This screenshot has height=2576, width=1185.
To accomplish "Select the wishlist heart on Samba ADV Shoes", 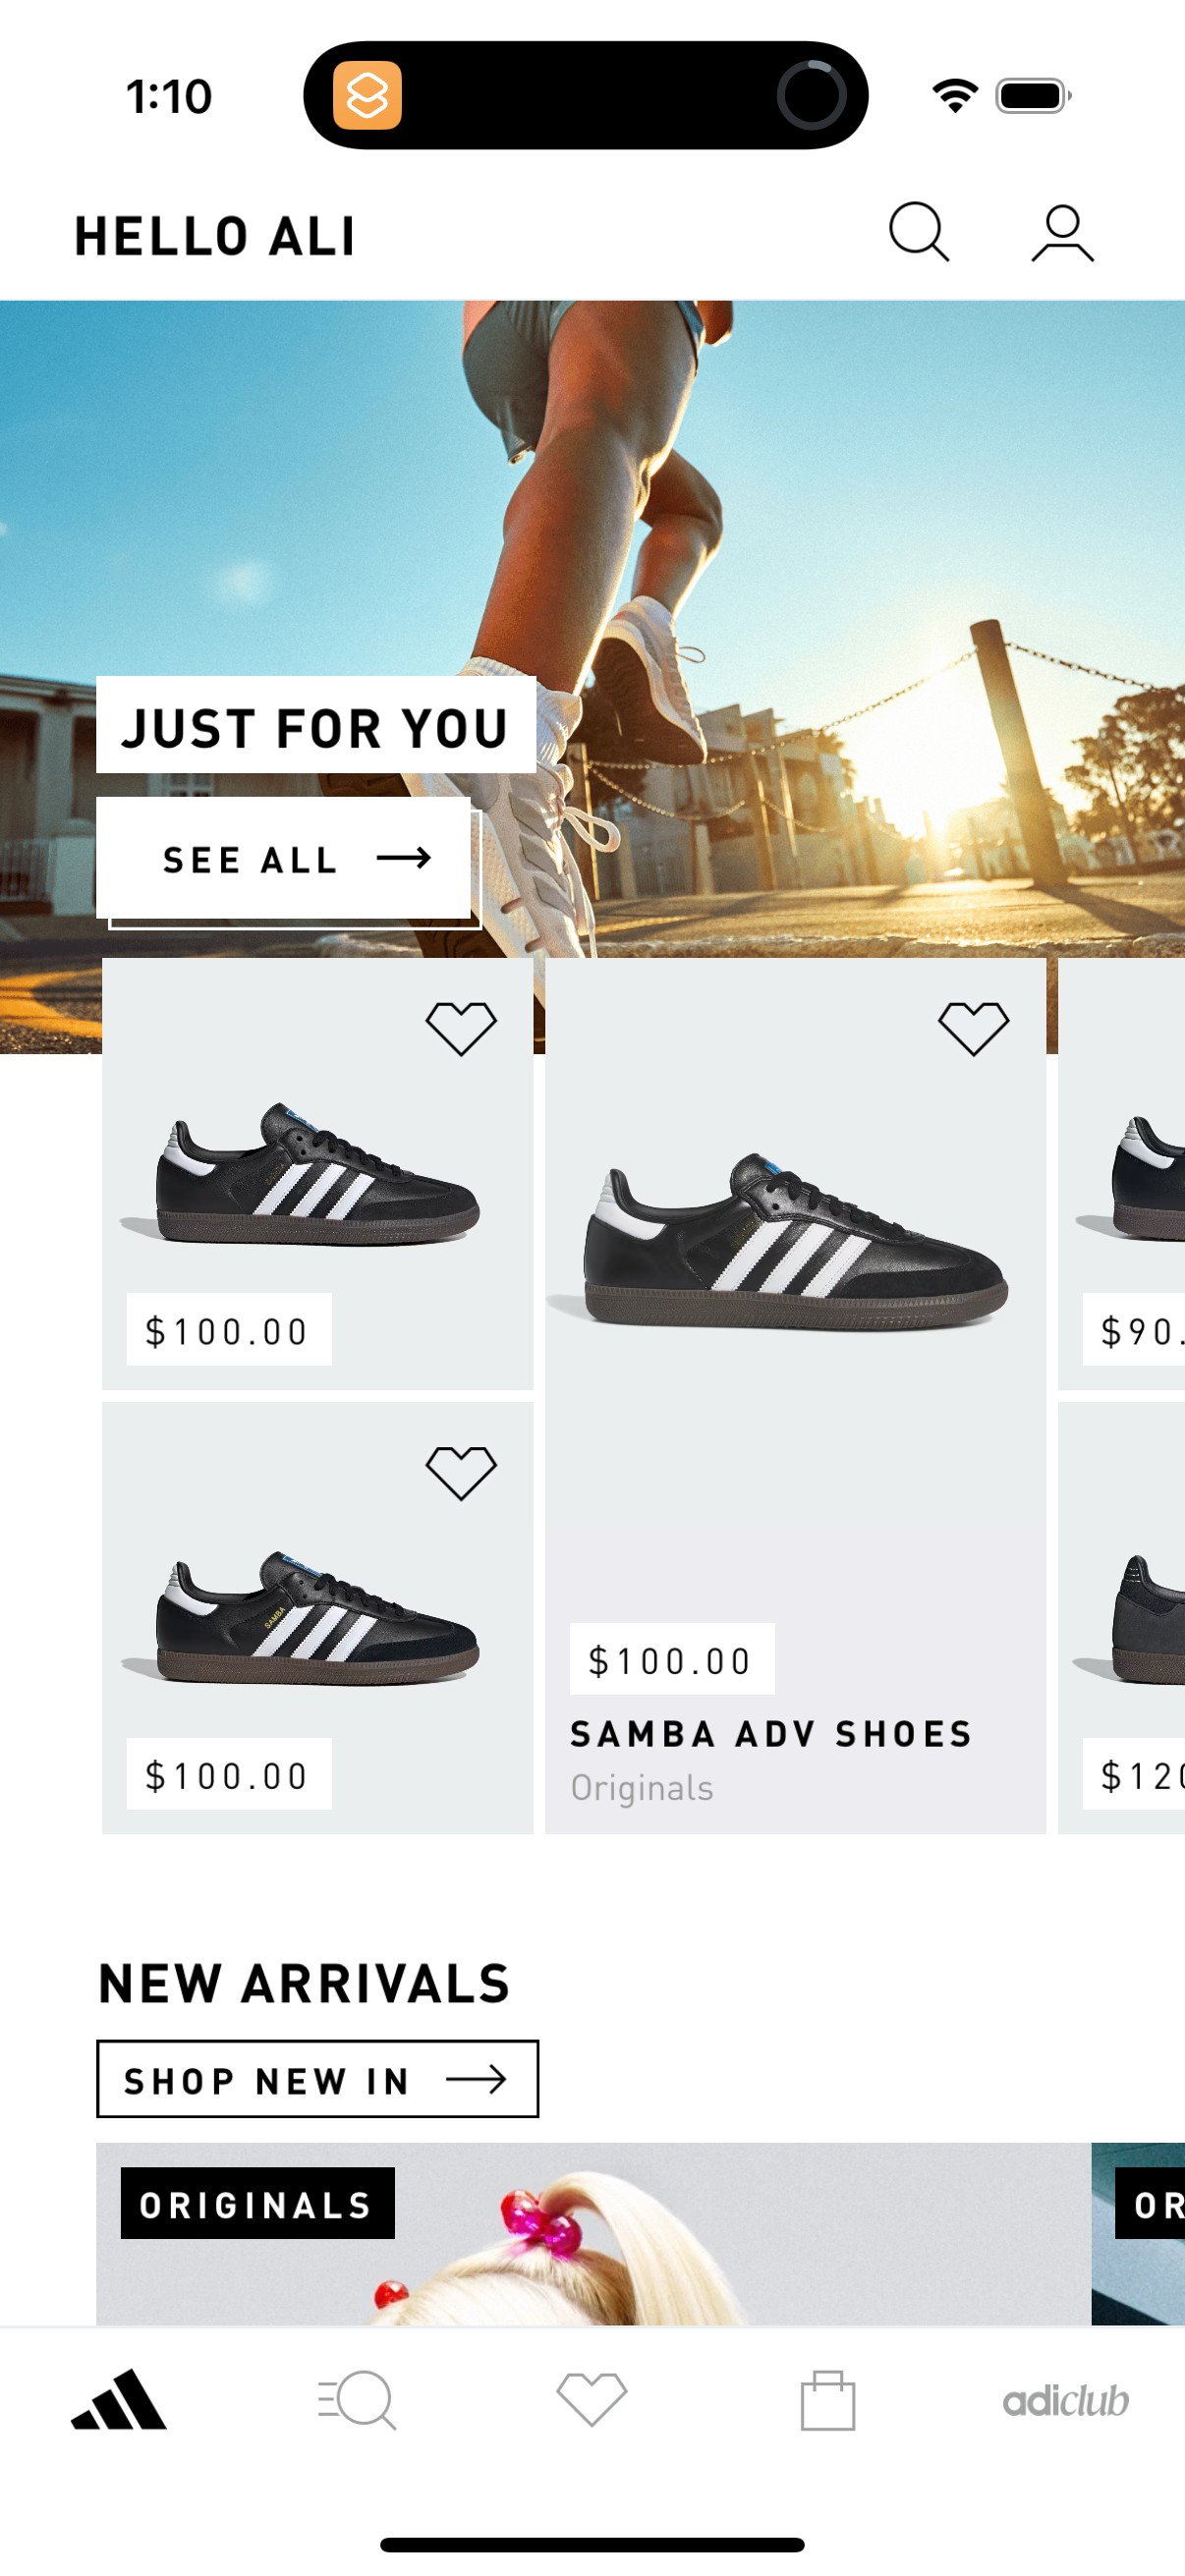I will point(972,1022).
